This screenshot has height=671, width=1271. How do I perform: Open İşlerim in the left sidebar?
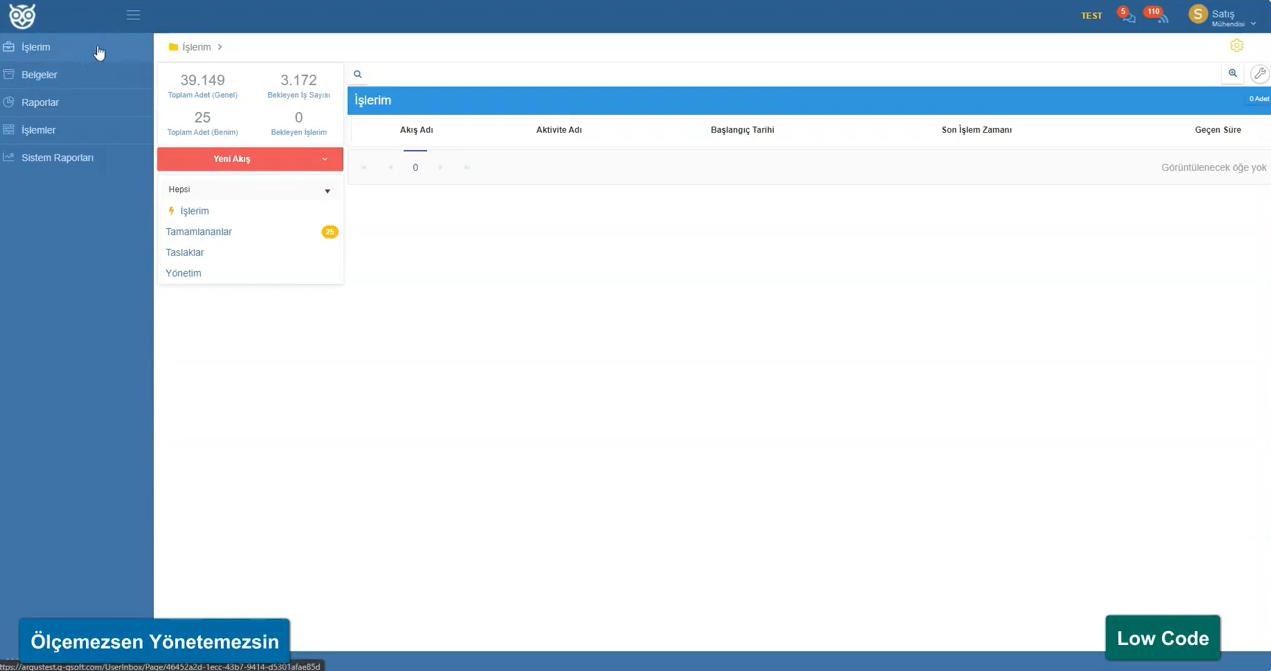(77, 47)
